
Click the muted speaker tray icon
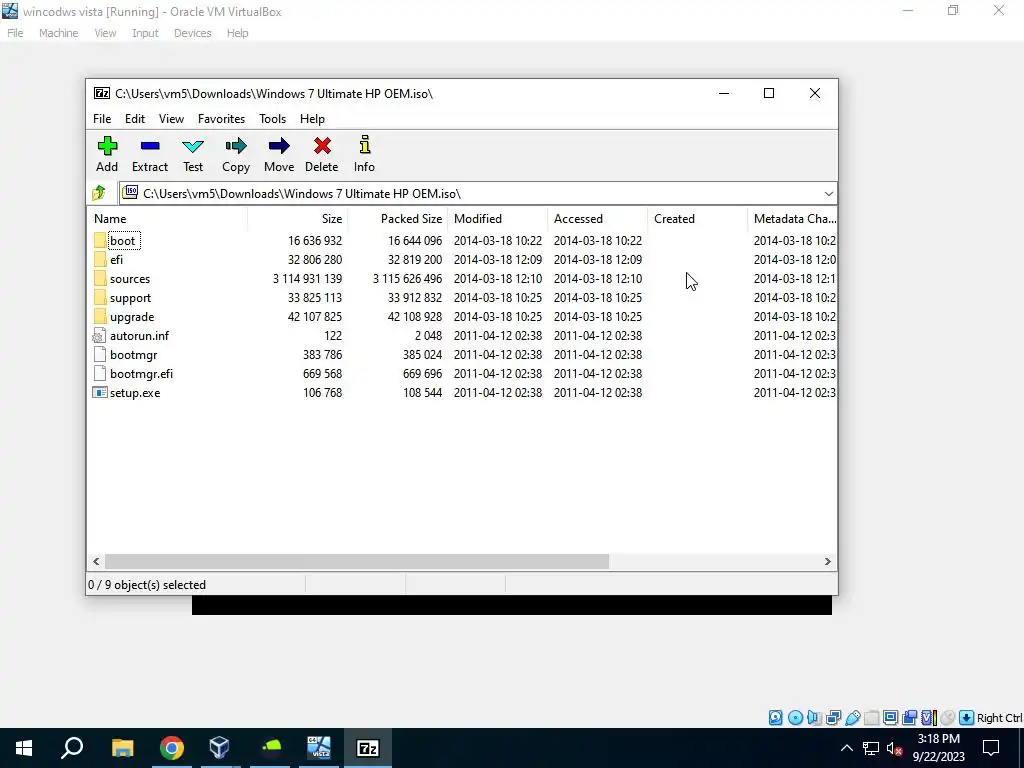tap(894, 748)
